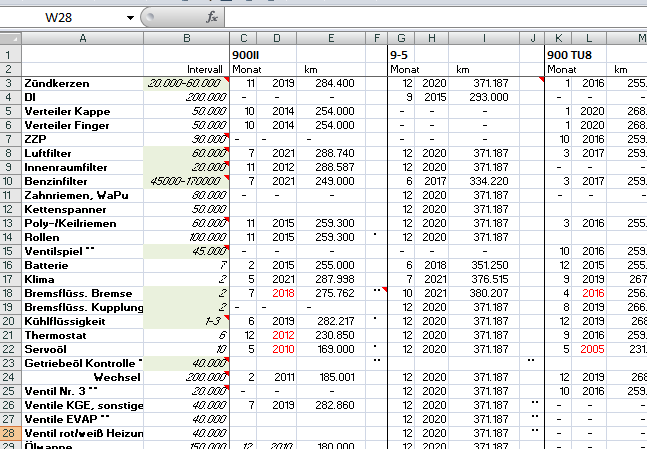Select the 'Kettenspanner' cell

pyautogui.click(x=83, y=210)
